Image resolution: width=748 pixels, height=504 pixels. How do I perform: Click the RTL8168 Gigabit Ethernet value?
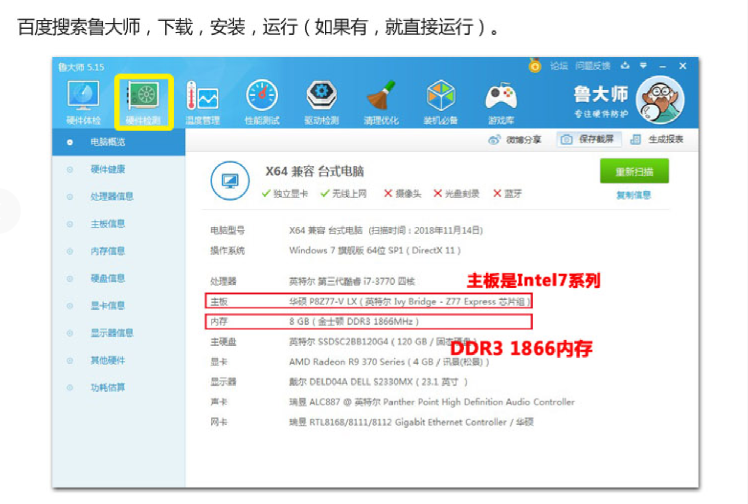pyautogui.click(x=411, y=422)
